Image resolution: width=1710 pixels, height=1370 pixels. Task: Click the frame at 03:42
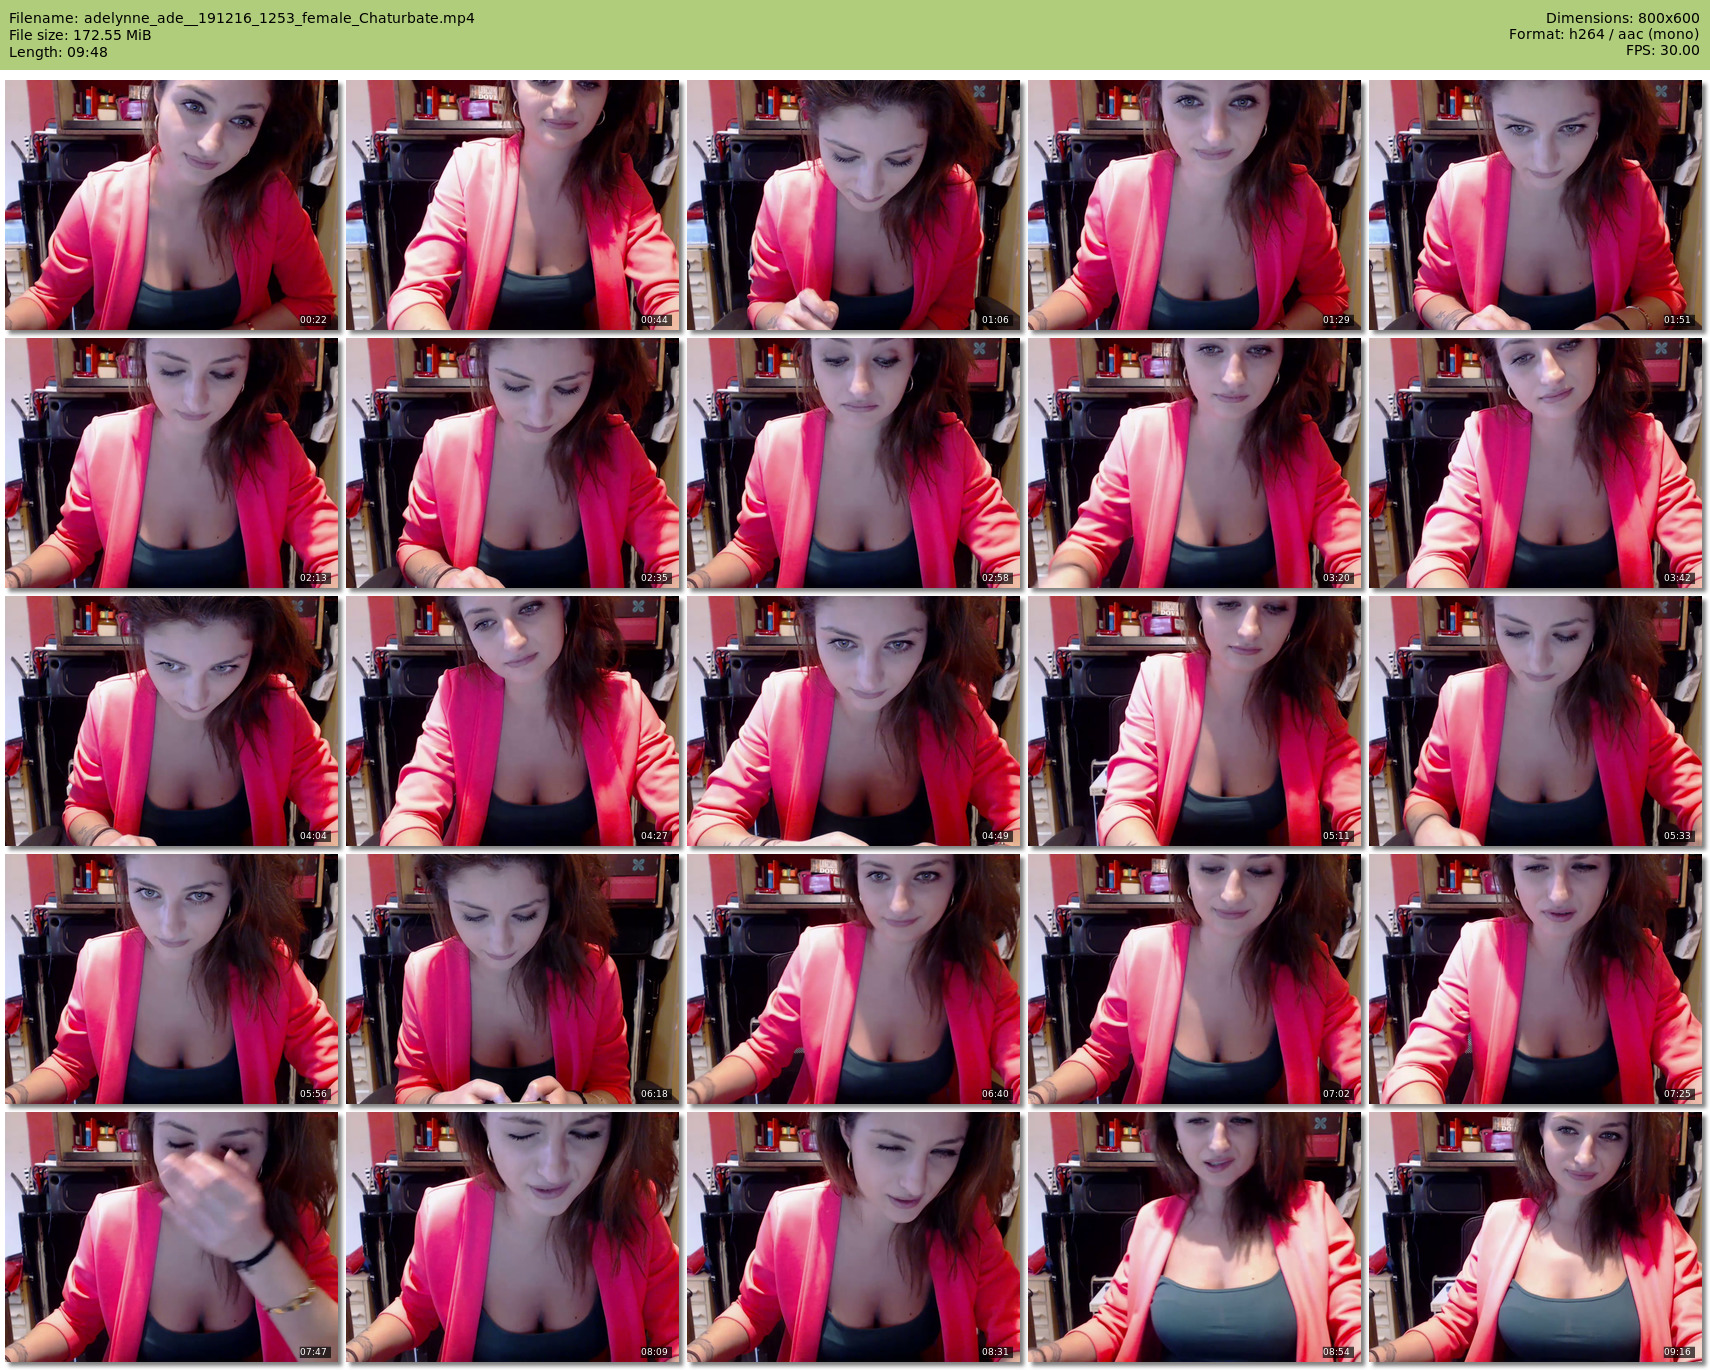[1536, 463]
